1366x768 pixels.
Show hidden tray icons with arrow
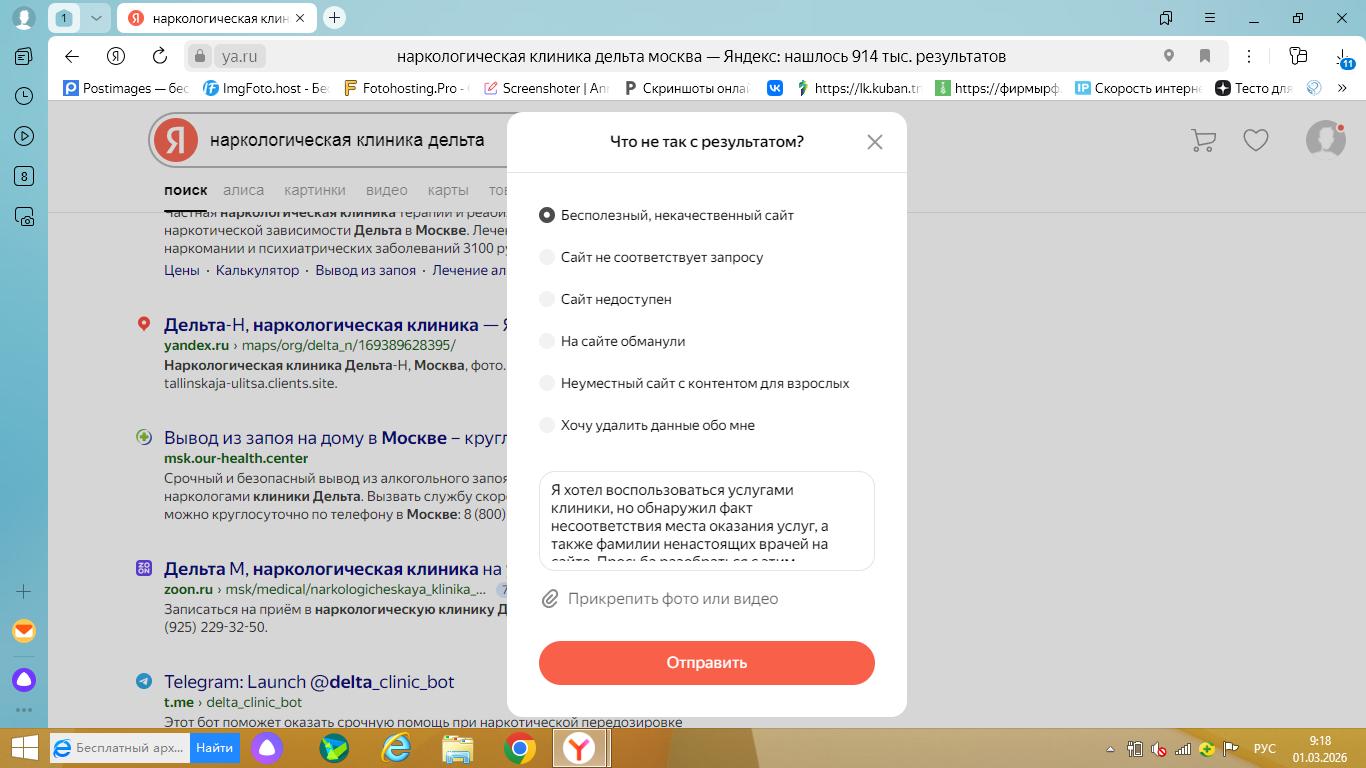click(1111, 748)
